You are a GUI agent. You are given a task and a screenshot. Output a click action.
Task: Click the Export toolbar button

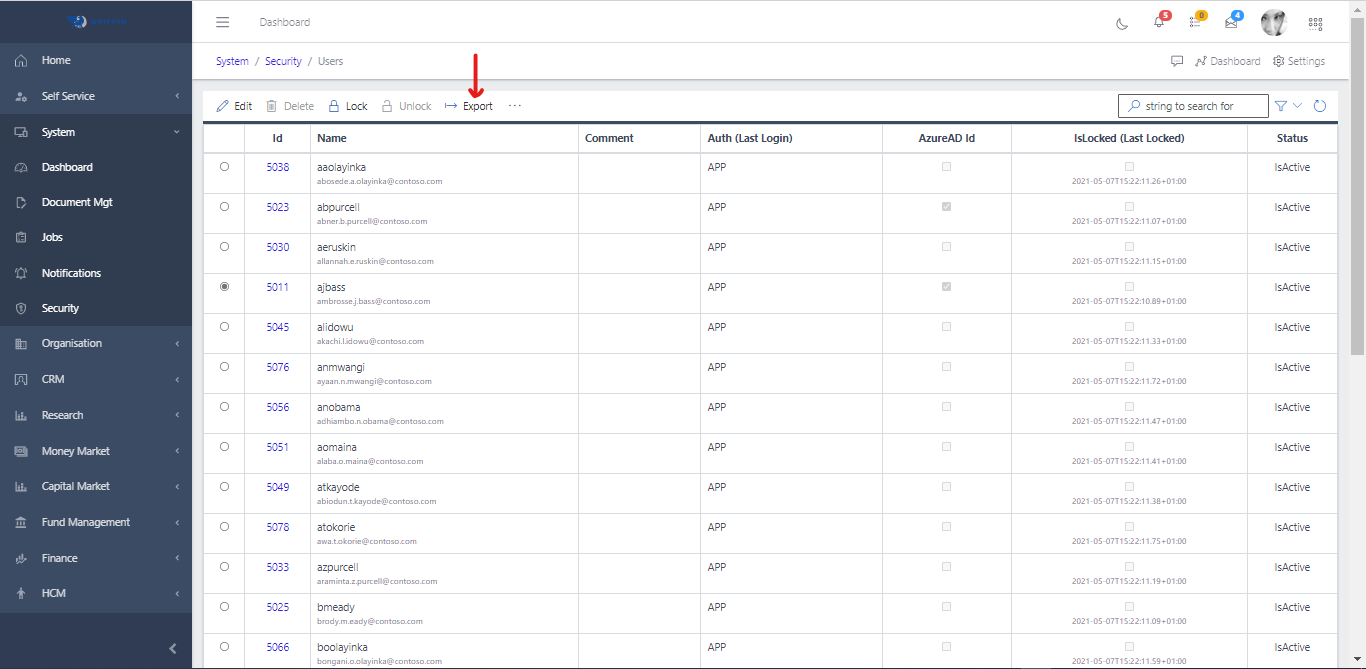click(469, 106)
